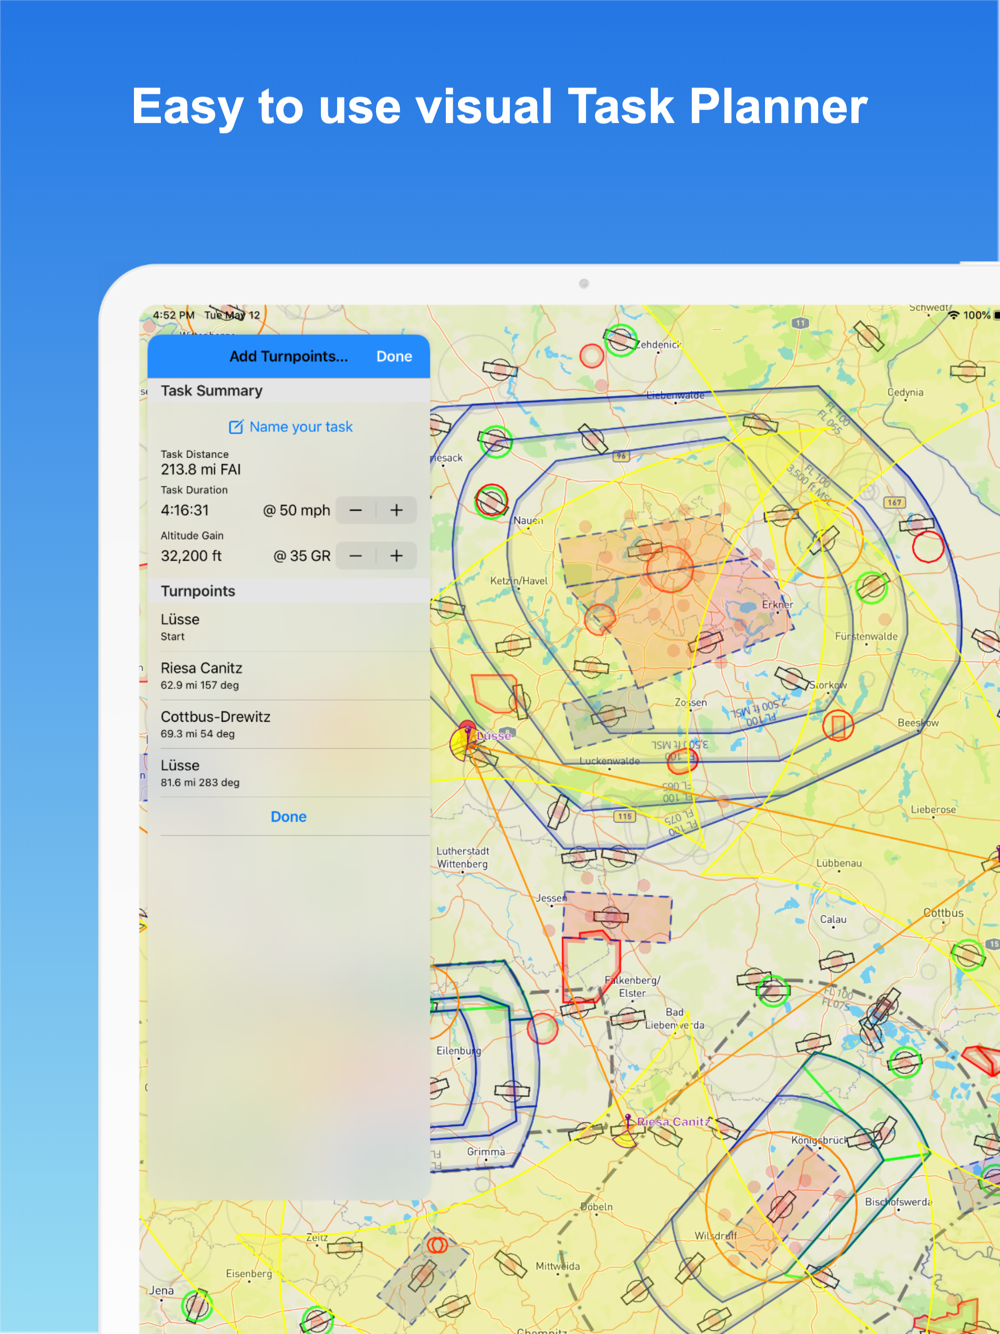1000x1334 pixels.
Task: Tap Done in the blue panel header
Action: point(394,357)
